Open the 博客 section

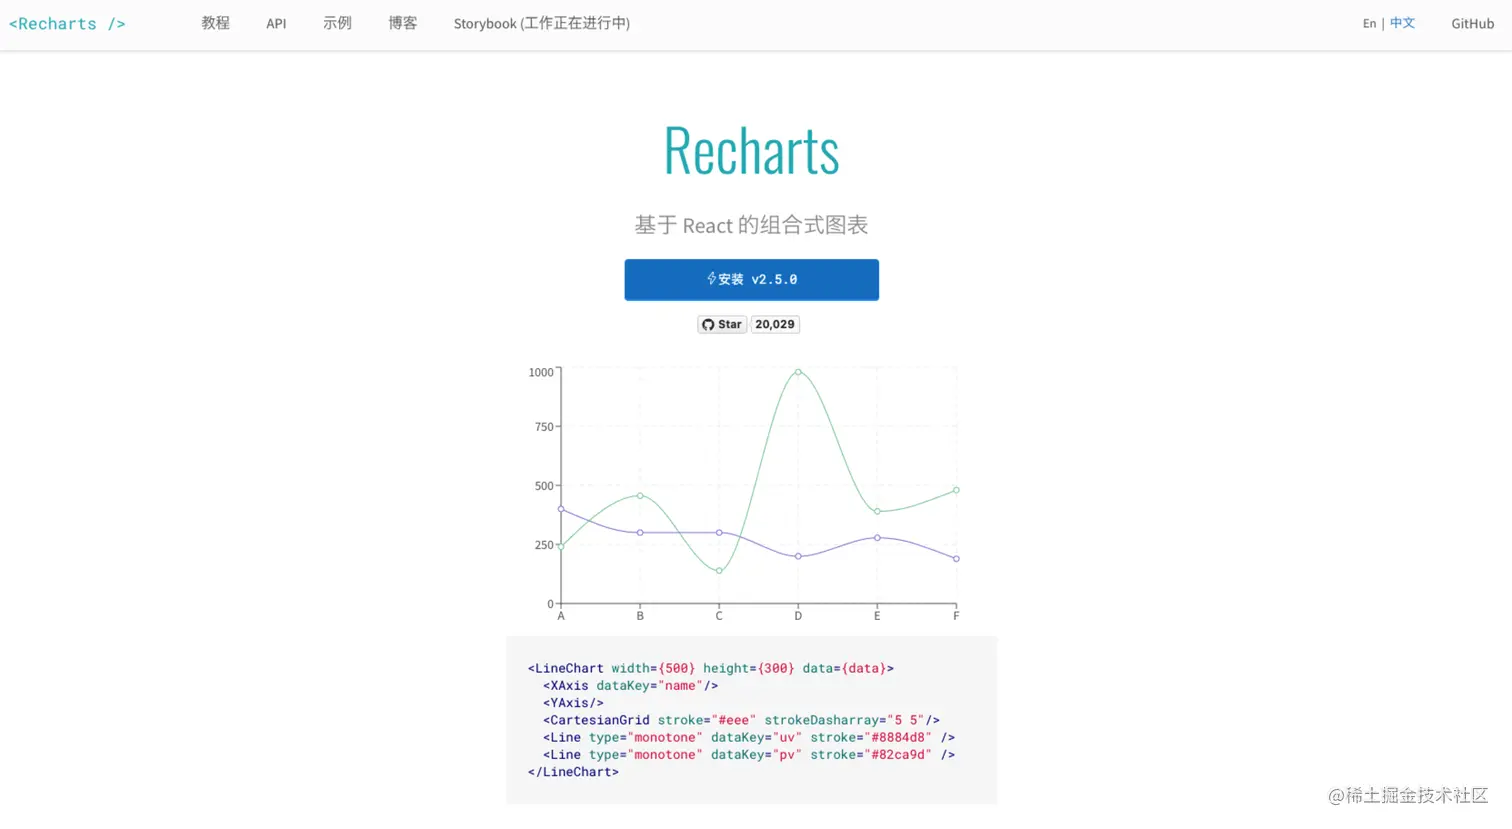click(x=403, y=23)
